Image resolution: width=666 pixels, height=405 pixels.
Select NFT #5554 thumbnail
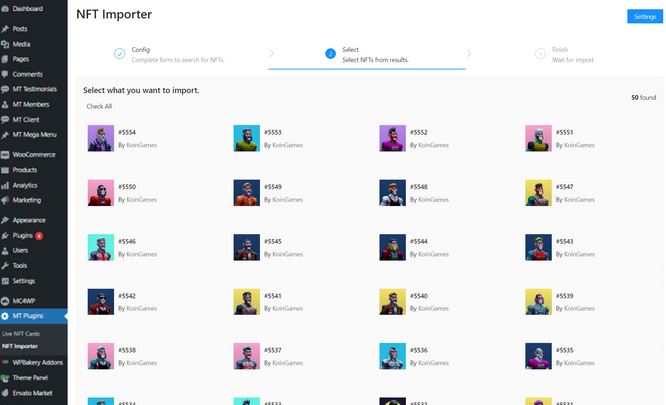tap(100, 138)
